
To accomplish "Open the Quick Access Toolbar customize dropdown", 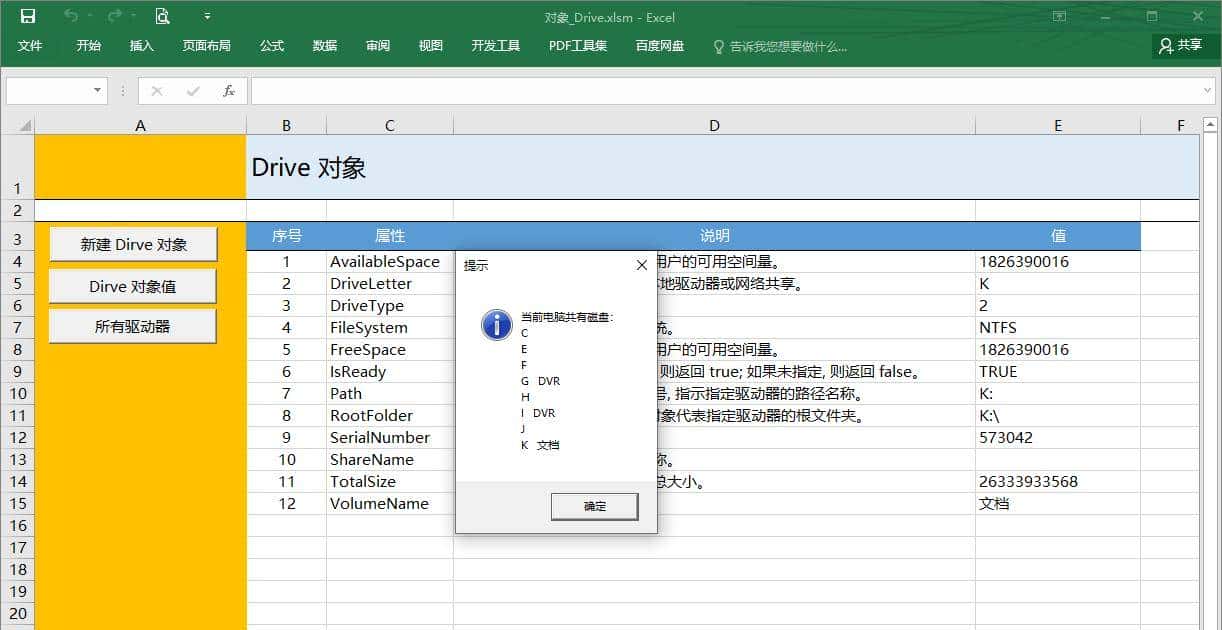I will click(x=207, y=16).
